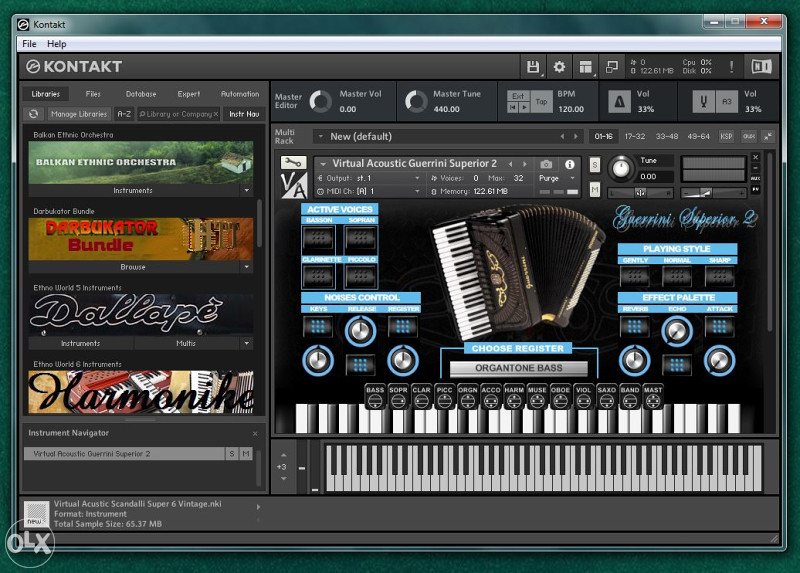Close the instrument with X icon
The height and width of the screenshot is (573, 800).
pyautogui.click(x=756, y=157)
